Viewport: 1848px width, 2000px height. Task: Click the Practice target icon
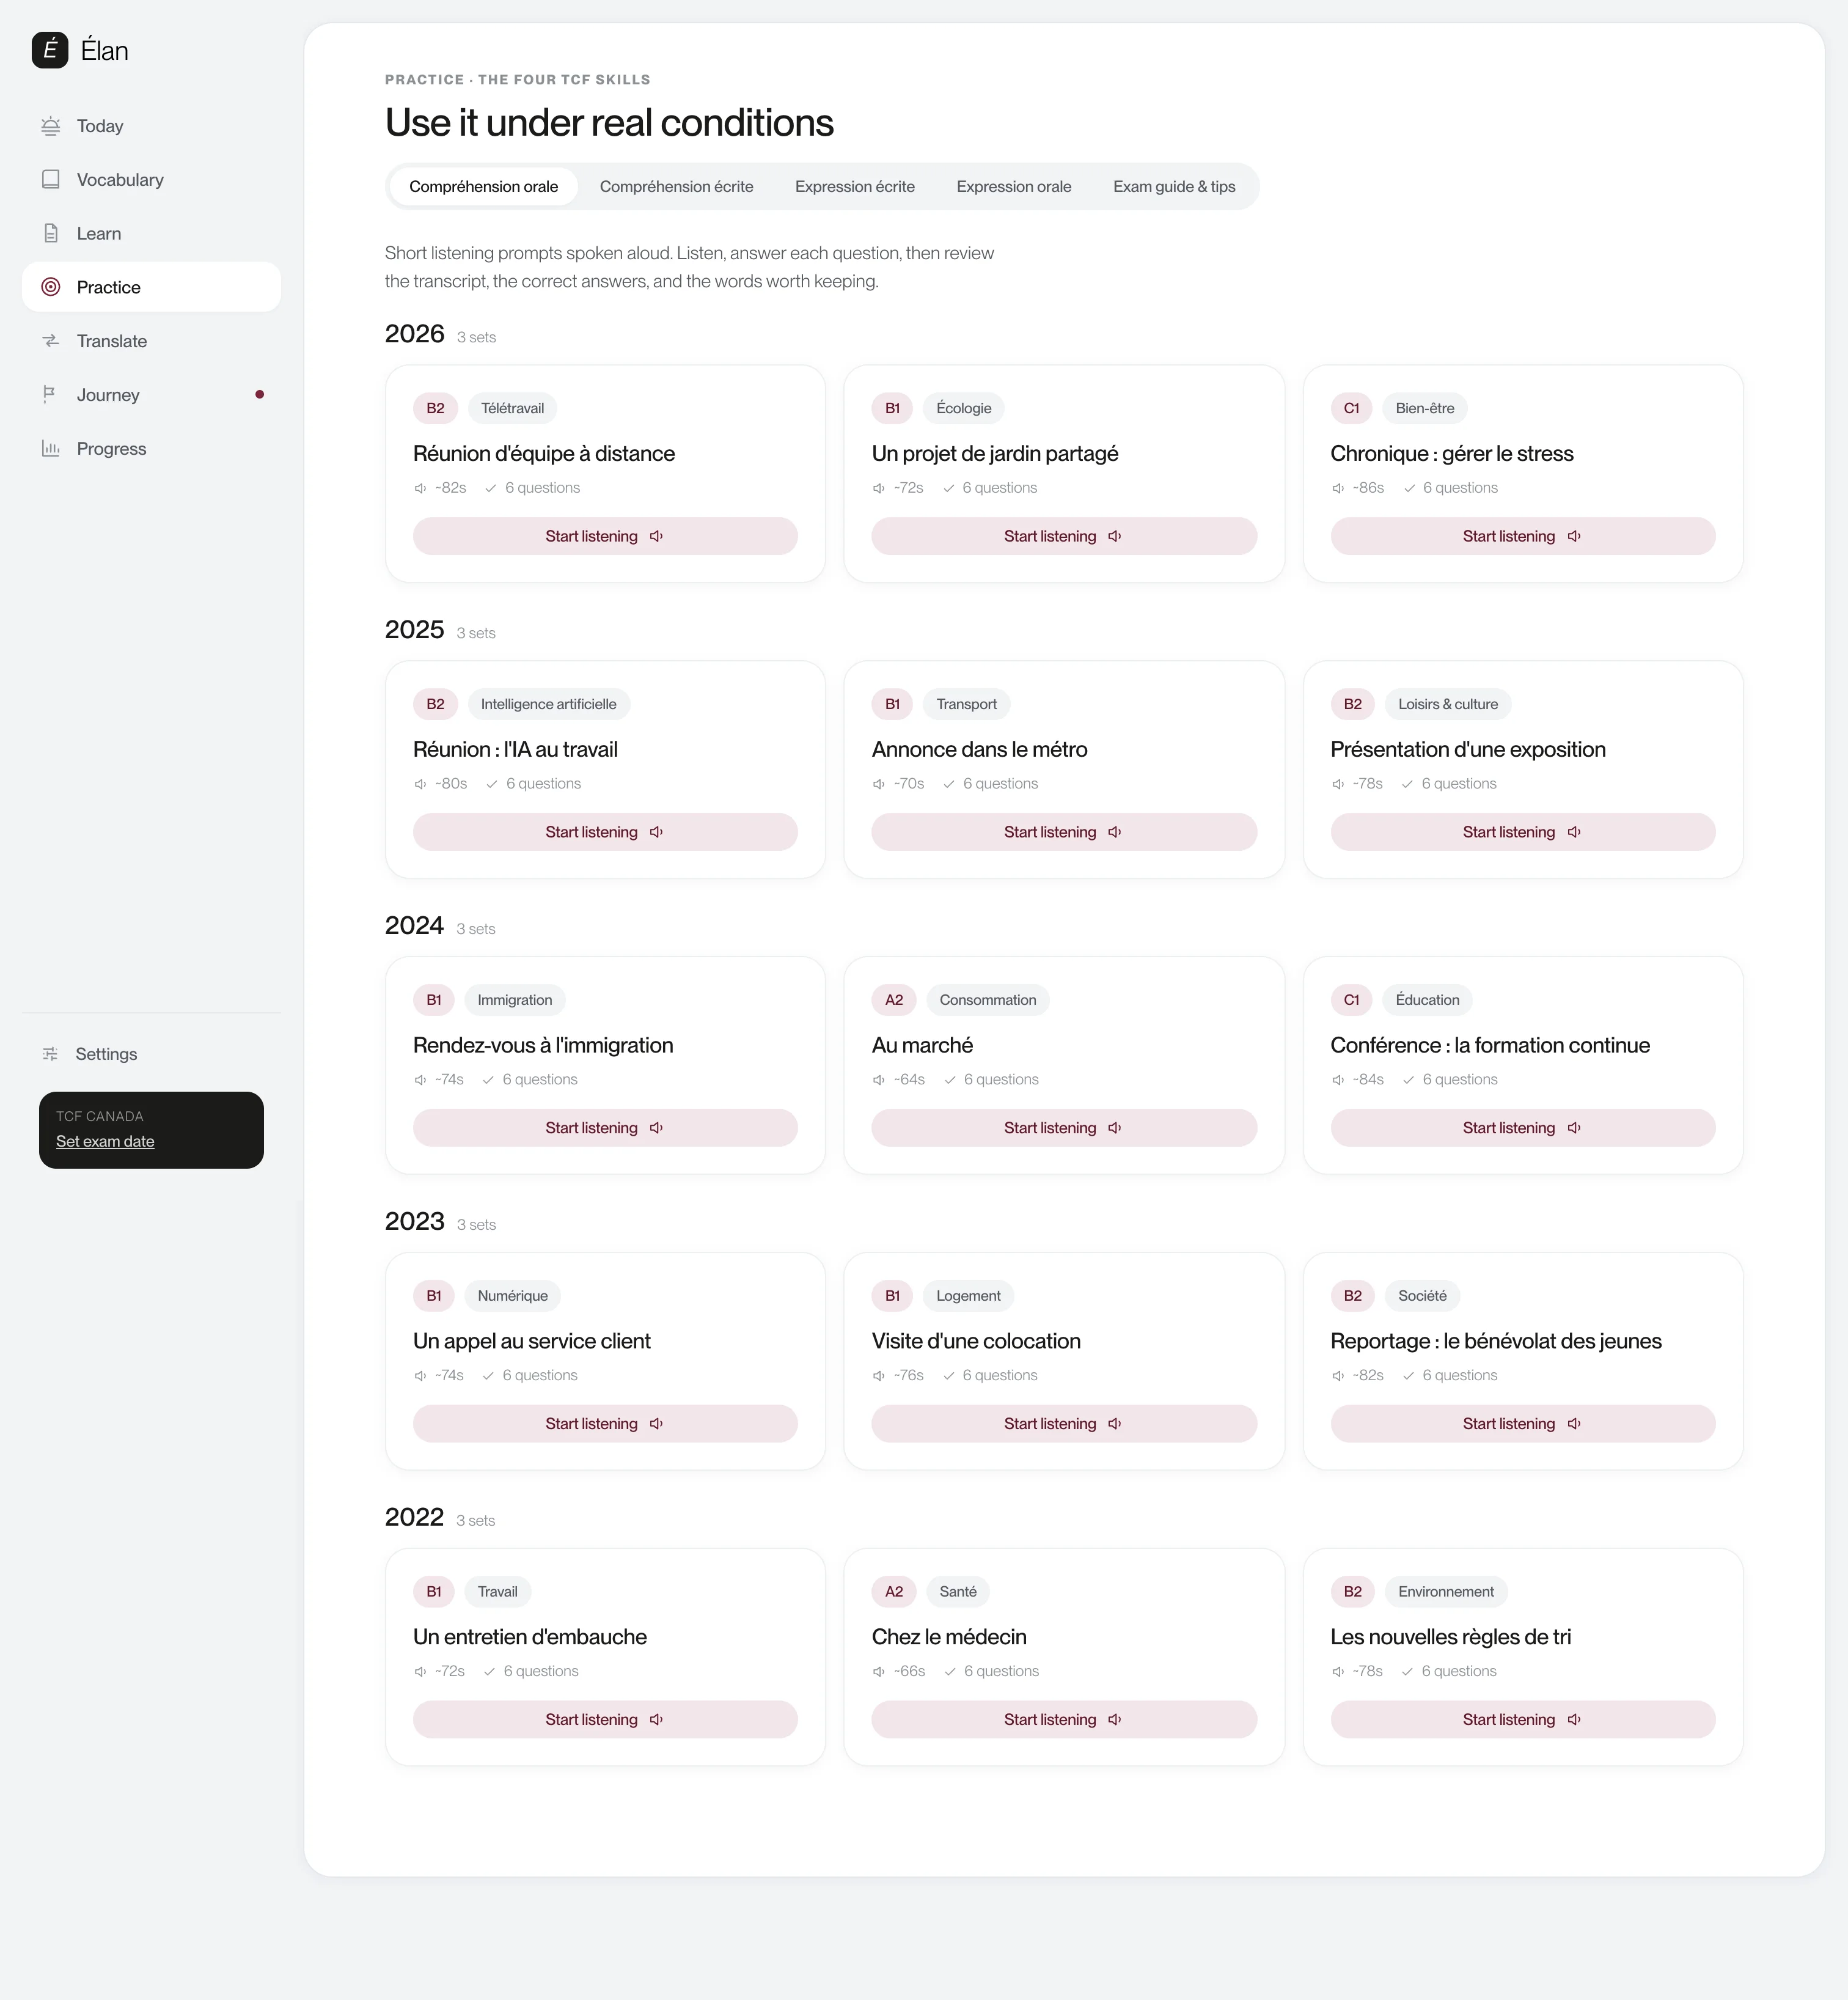pyautogui.click(x=51, y=287)
